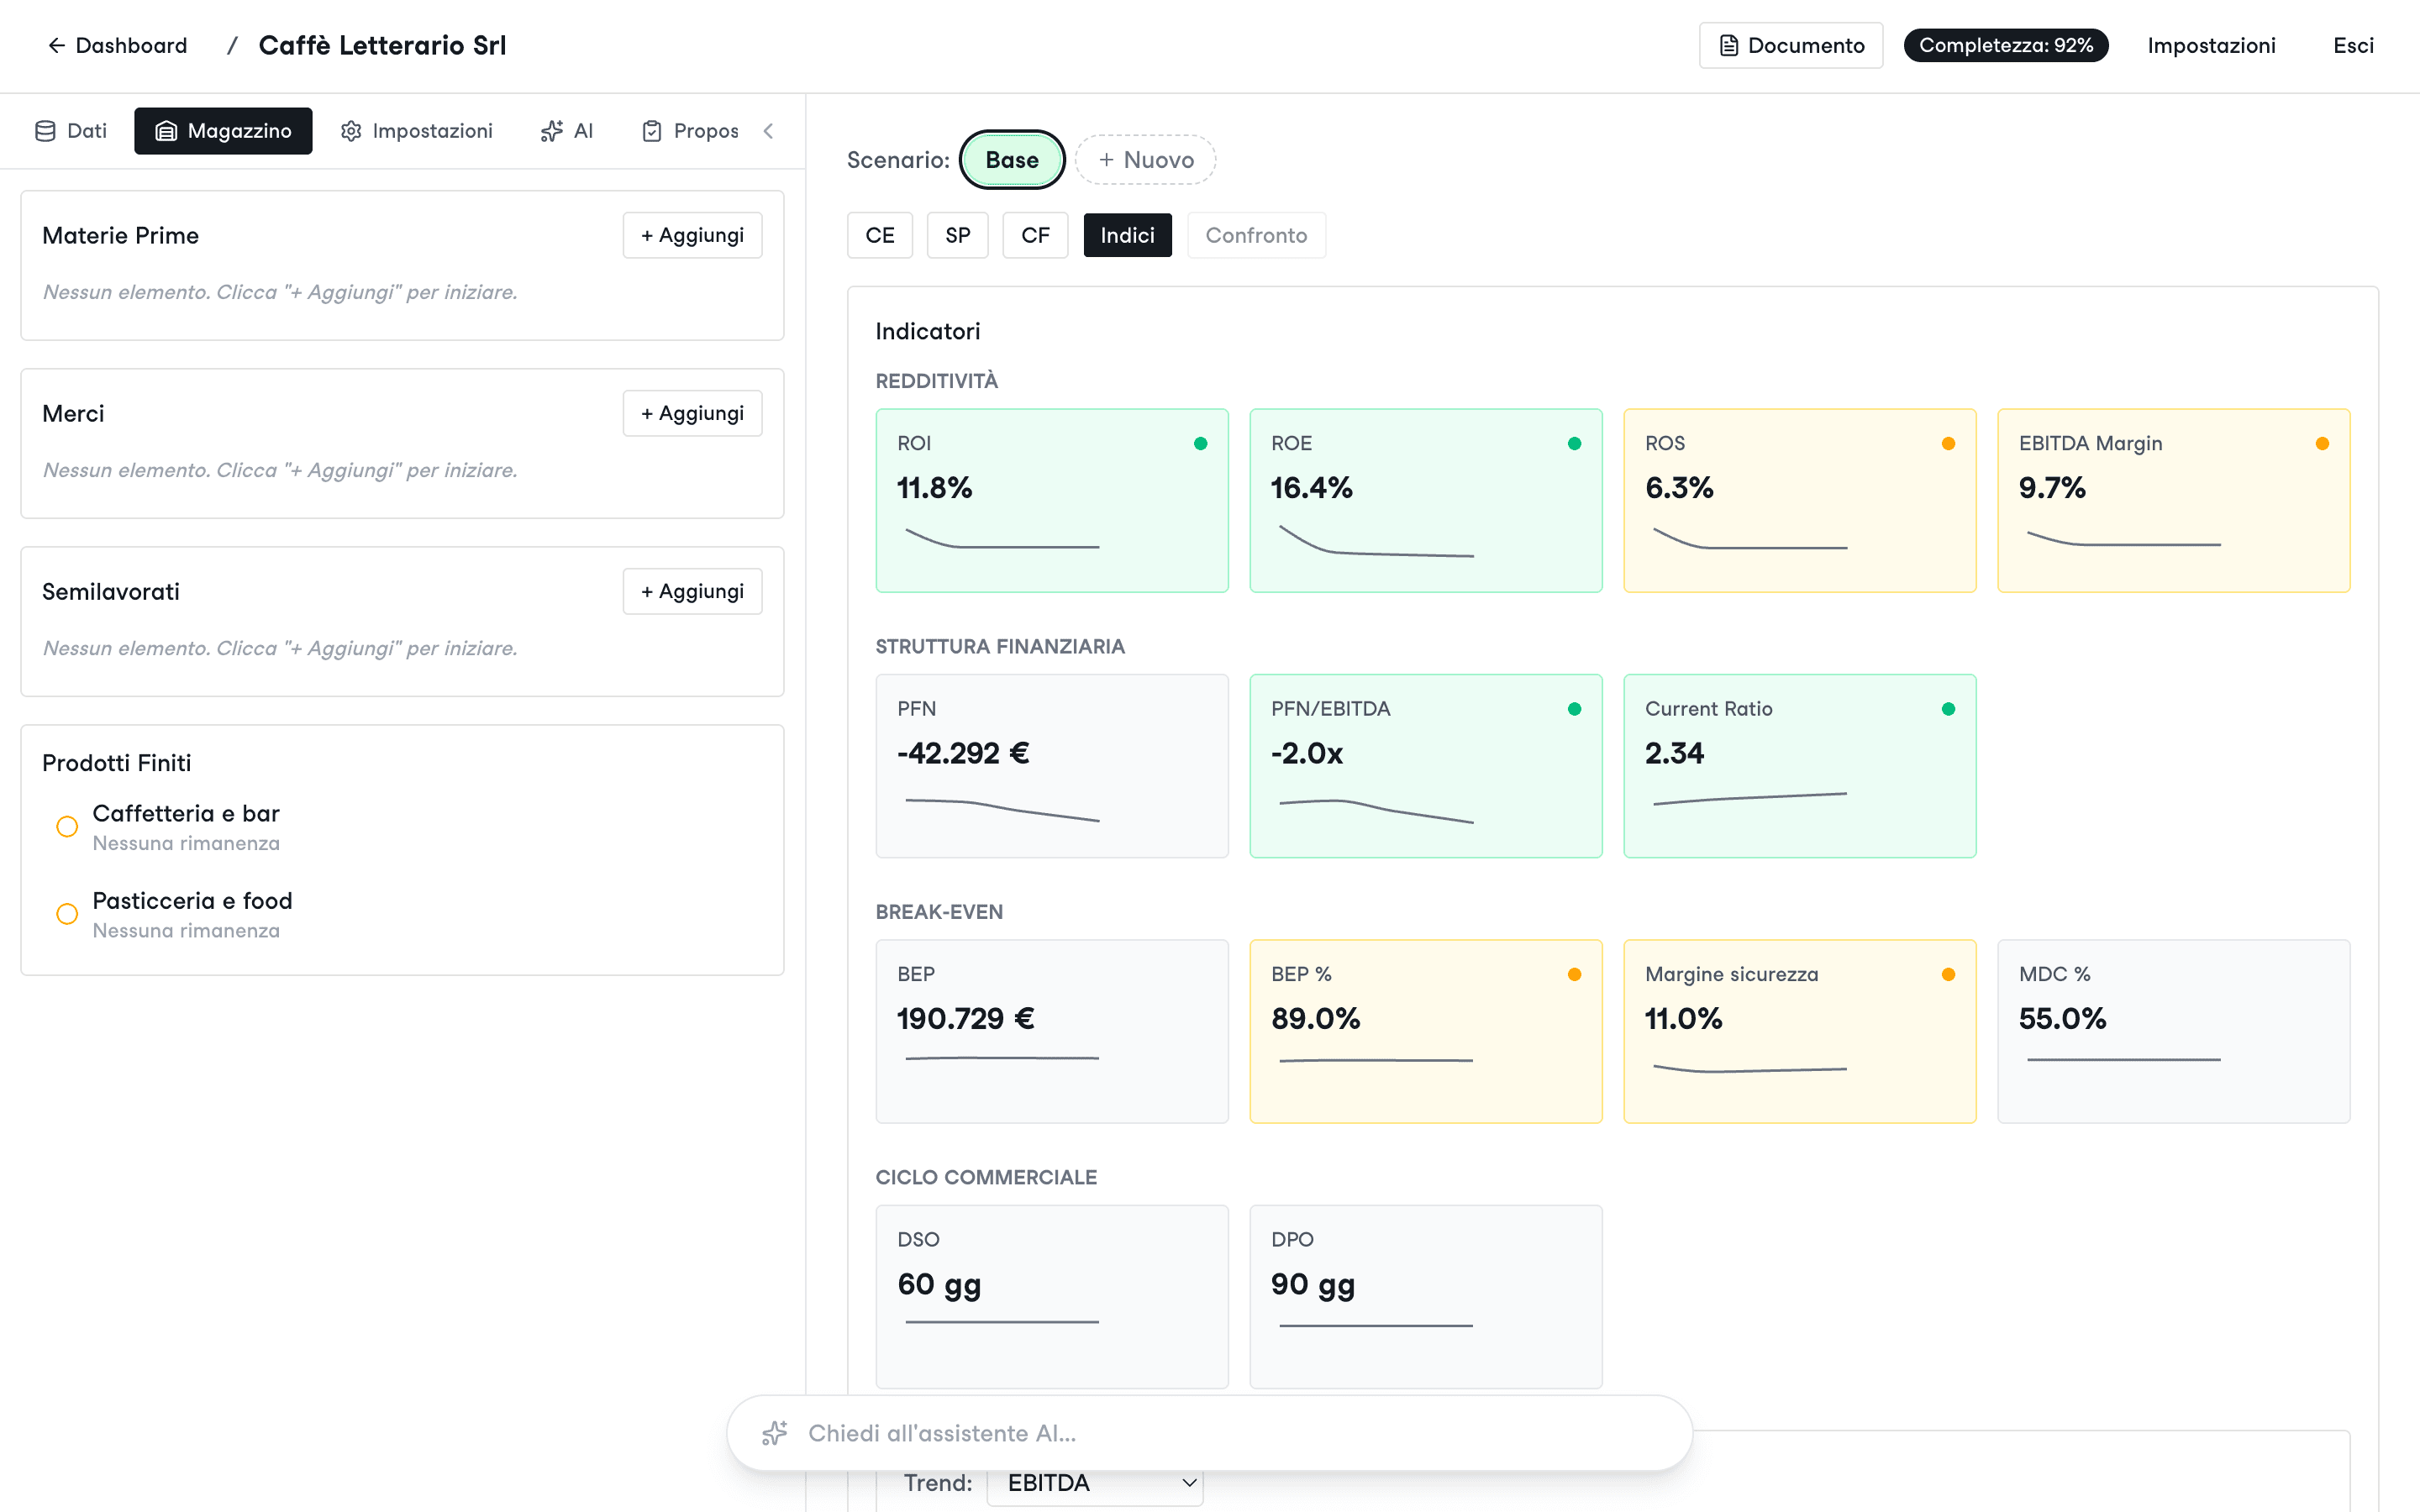
Task: Open the Margine sicurezza 11.0% card
Action: click(x=1800, y=1031)
